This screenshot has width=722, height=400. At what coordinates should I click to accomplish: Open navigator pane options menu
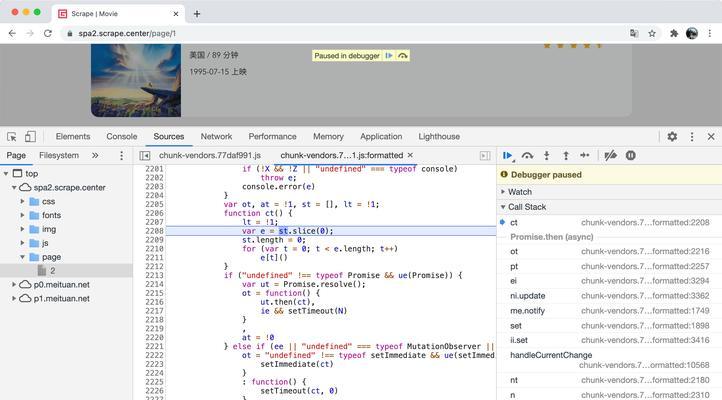click(122, 156)
